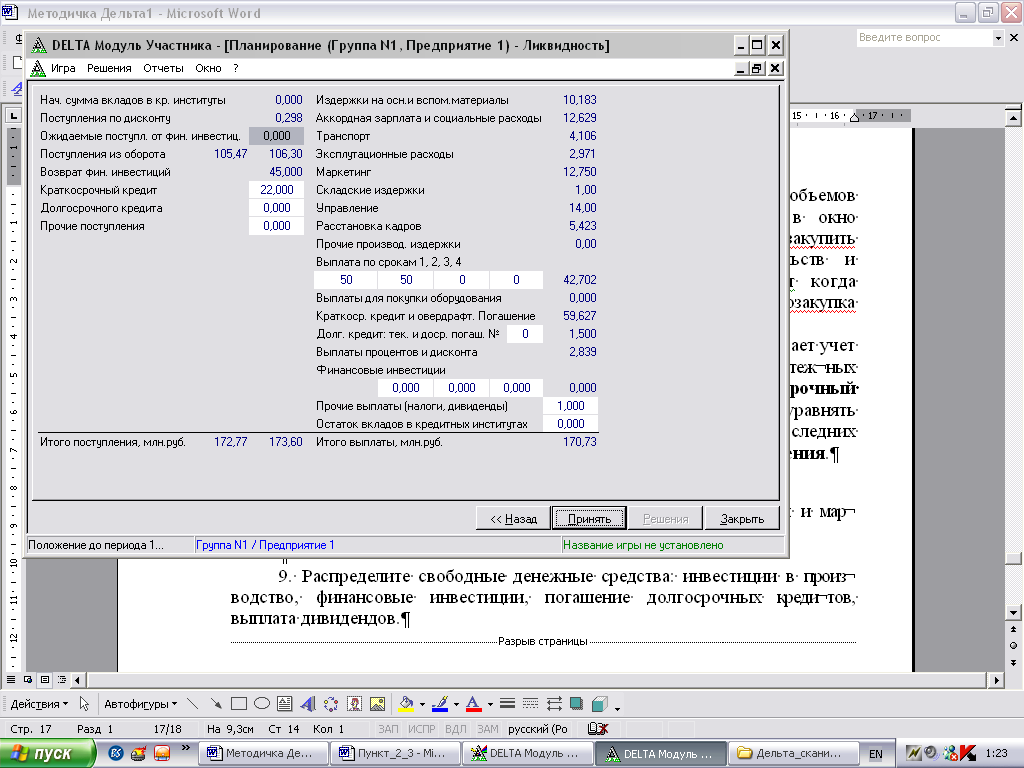Open the Игра menu
Screen dimensions: 1024x768
63,68
